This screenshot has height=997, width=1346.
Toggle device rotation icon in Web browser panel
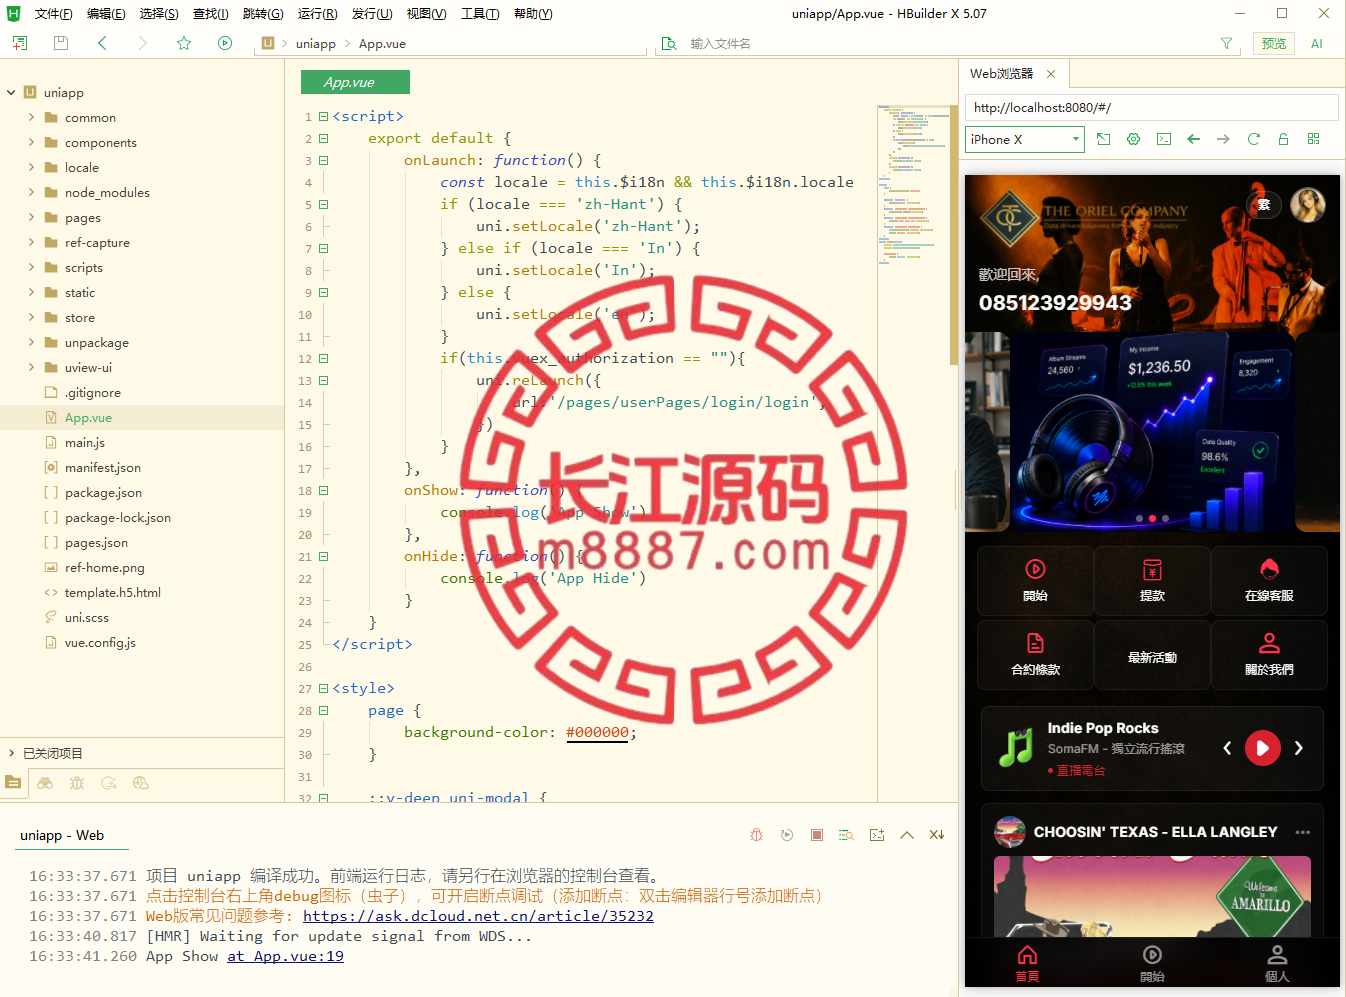pyautogui.click(x=1104, y=139)
